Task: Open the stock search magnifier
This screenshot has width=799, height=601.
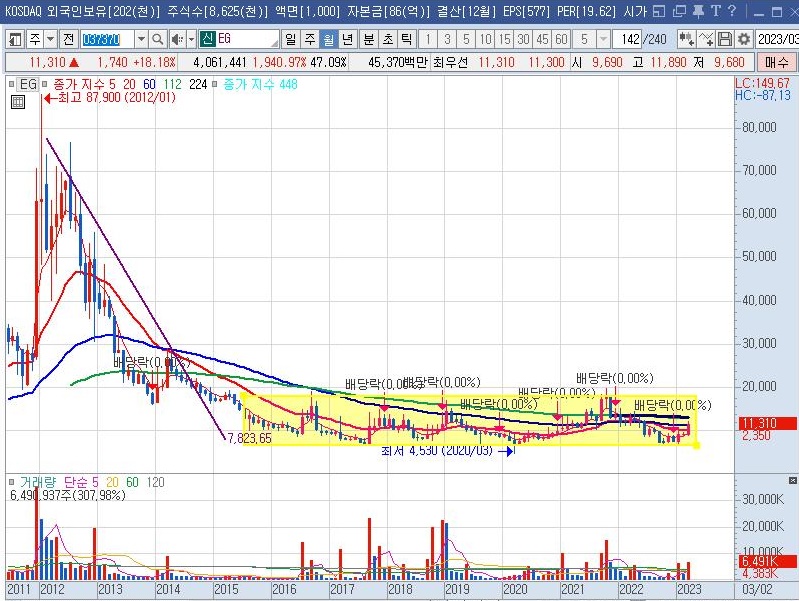Action: pos(157,39)
